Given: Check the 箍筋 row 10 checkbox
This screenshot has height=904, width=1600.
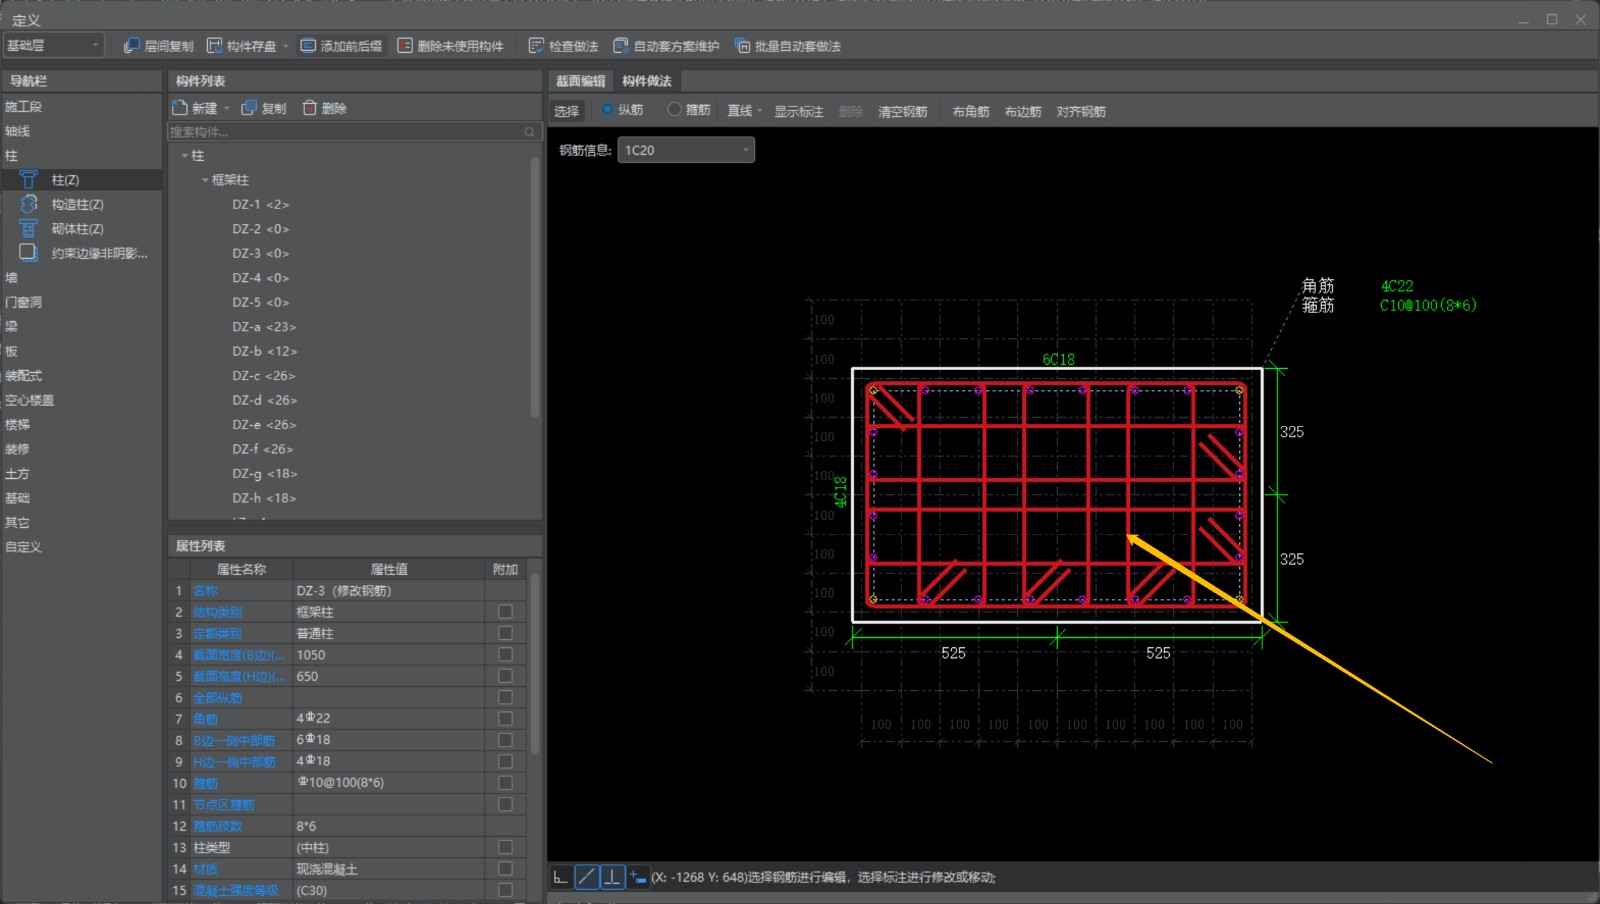Looking at the screenshot, I should 505,783.
